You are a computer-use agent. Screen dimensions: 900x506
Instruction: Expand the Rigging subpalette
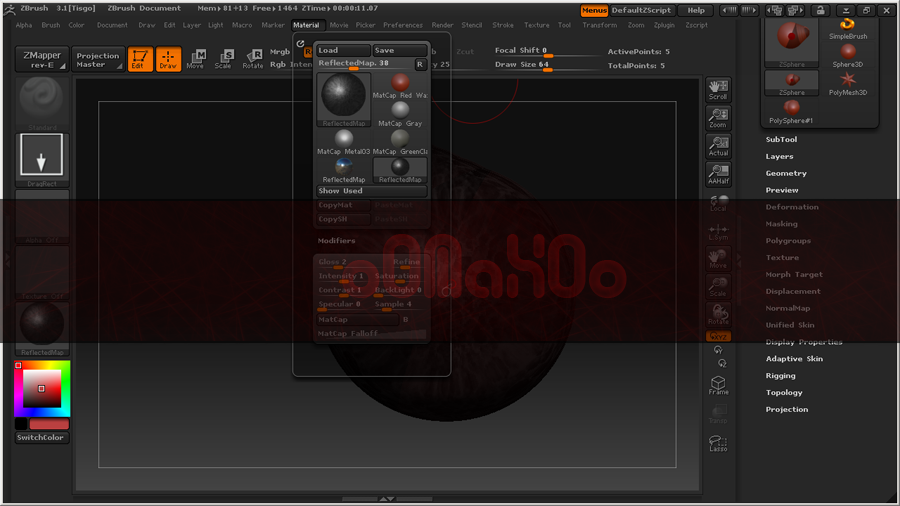pyautogui.click(x=780, y=376)
